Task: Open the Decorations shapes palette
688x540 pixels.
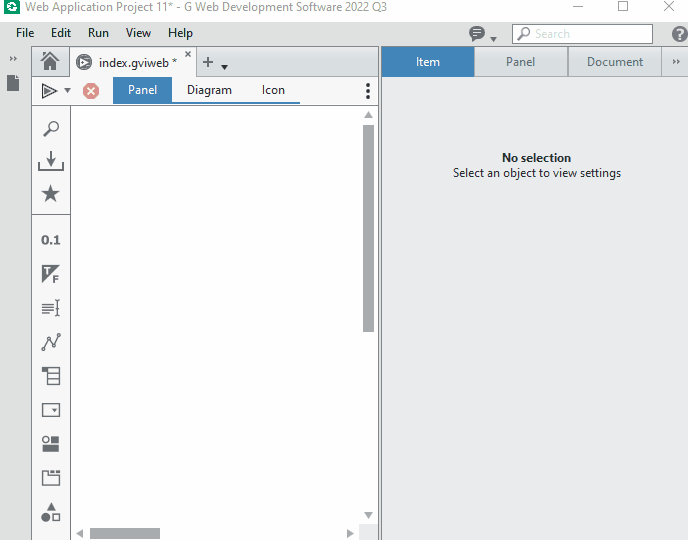Action: (x=50, y=512)
